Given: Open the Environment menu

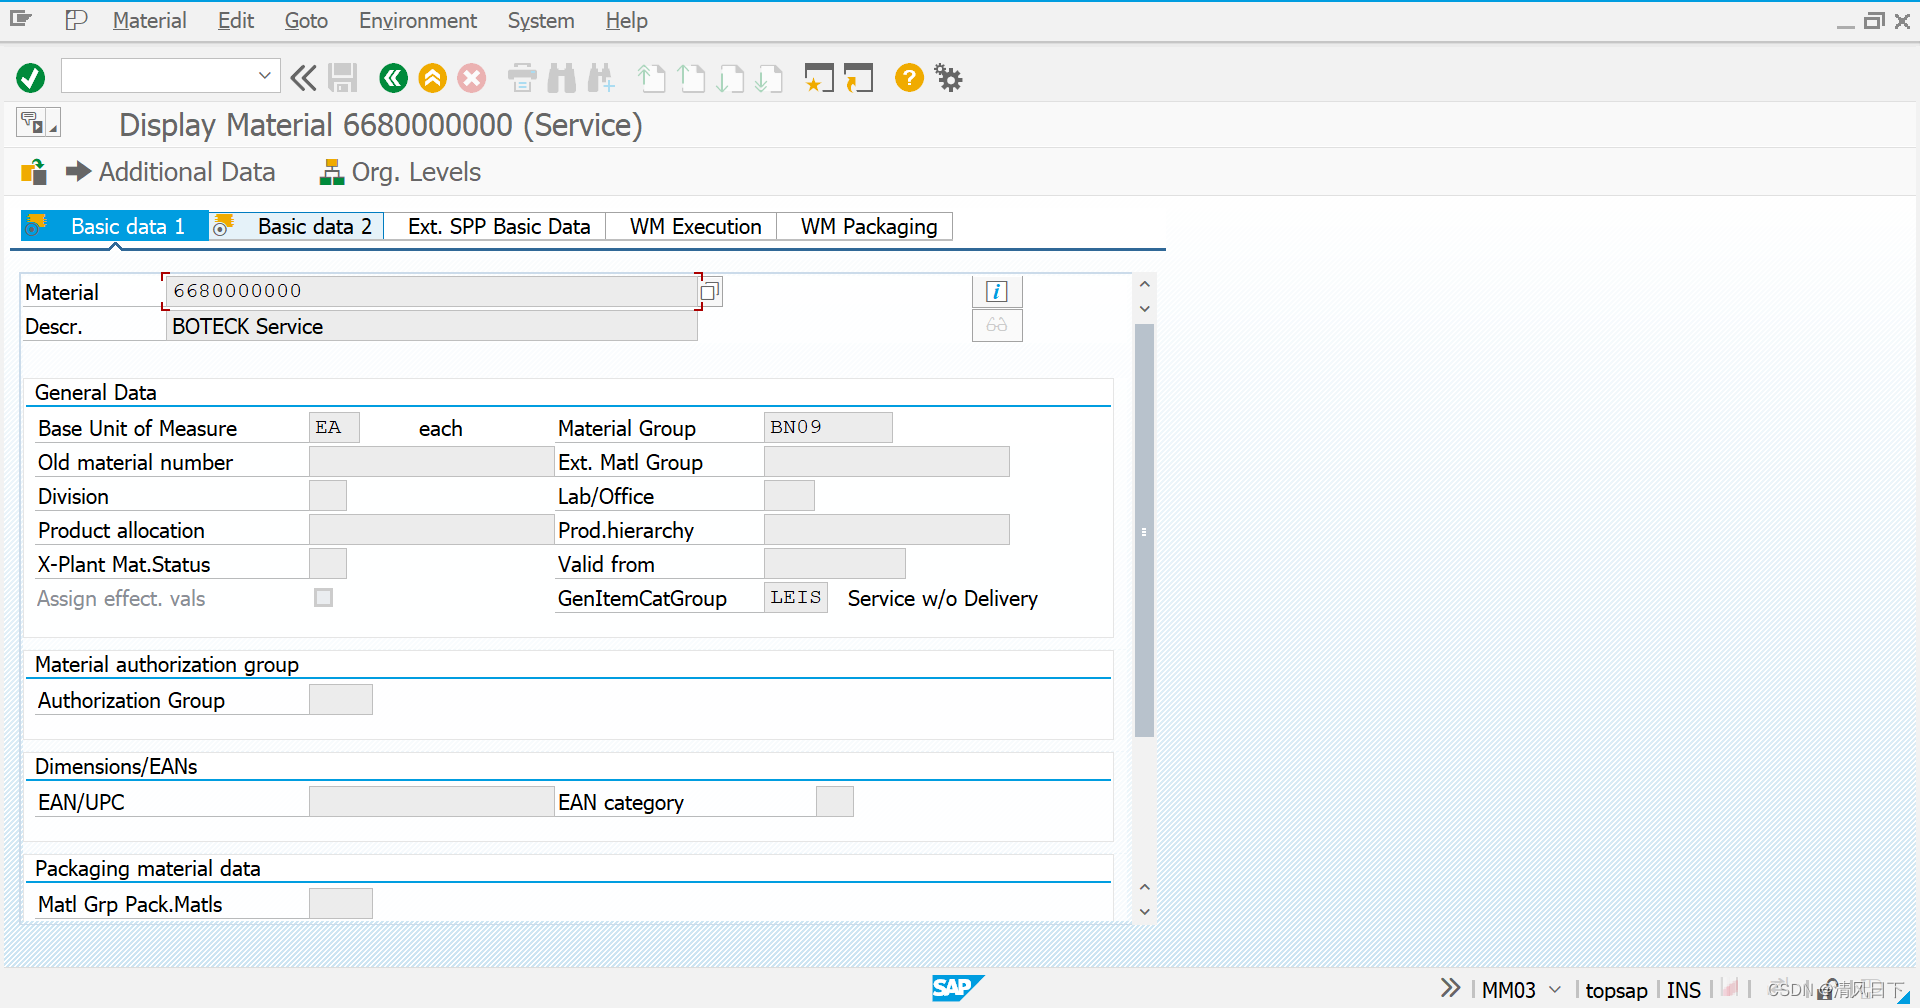Looking at the screenshot, I should point(417,20).
